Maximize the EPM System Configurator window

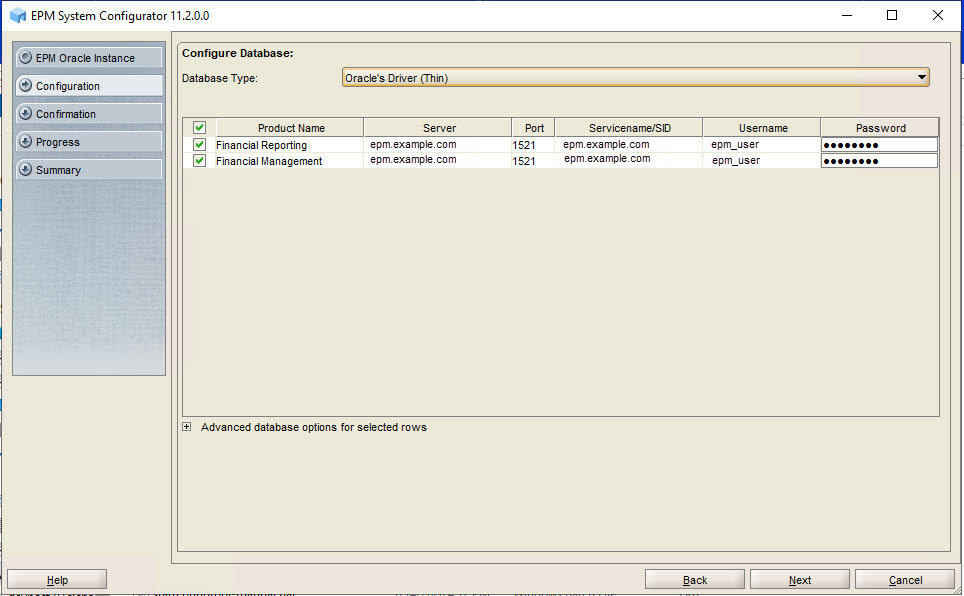click(892, 15)
